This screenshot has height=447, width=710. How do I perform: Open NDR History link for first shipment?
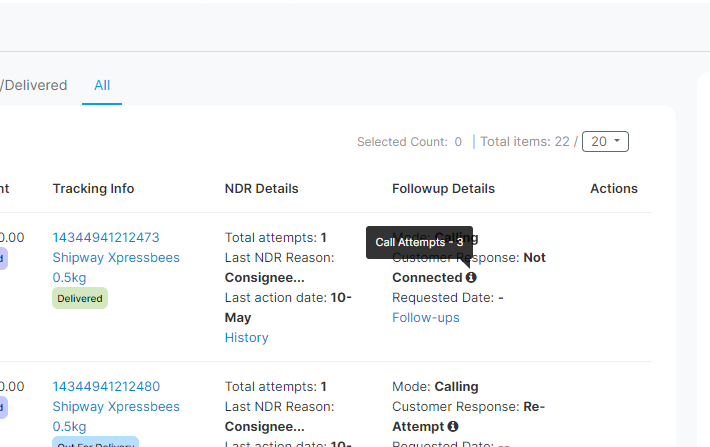pos(247,337)
